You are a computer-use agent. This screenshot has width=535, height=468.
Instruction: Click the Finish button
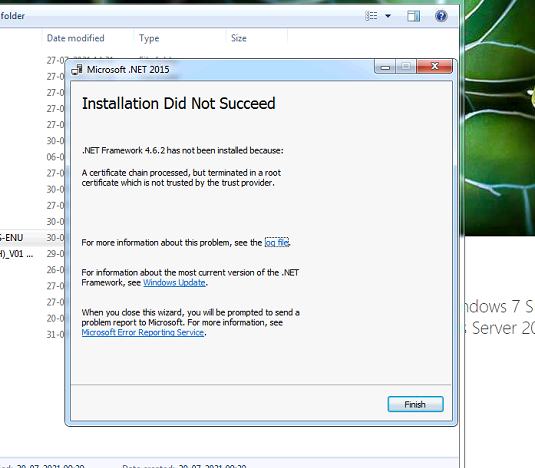click(415, 404)
